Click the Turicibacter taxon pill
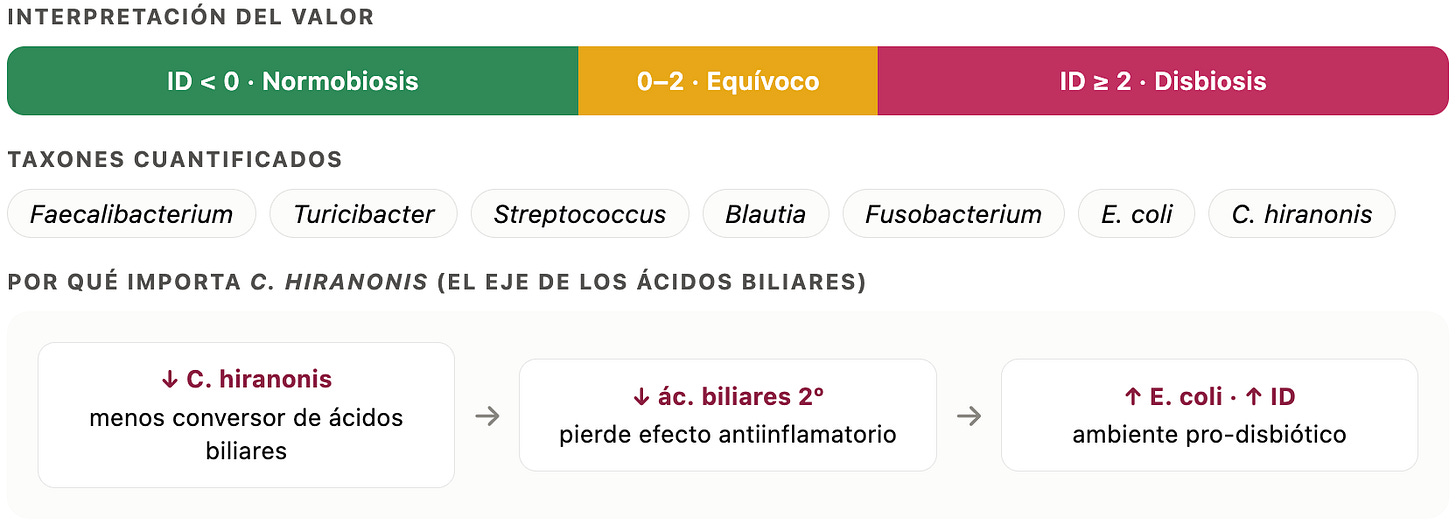Viewport: 1456px width, 530px height. click(x=364, y=214)
